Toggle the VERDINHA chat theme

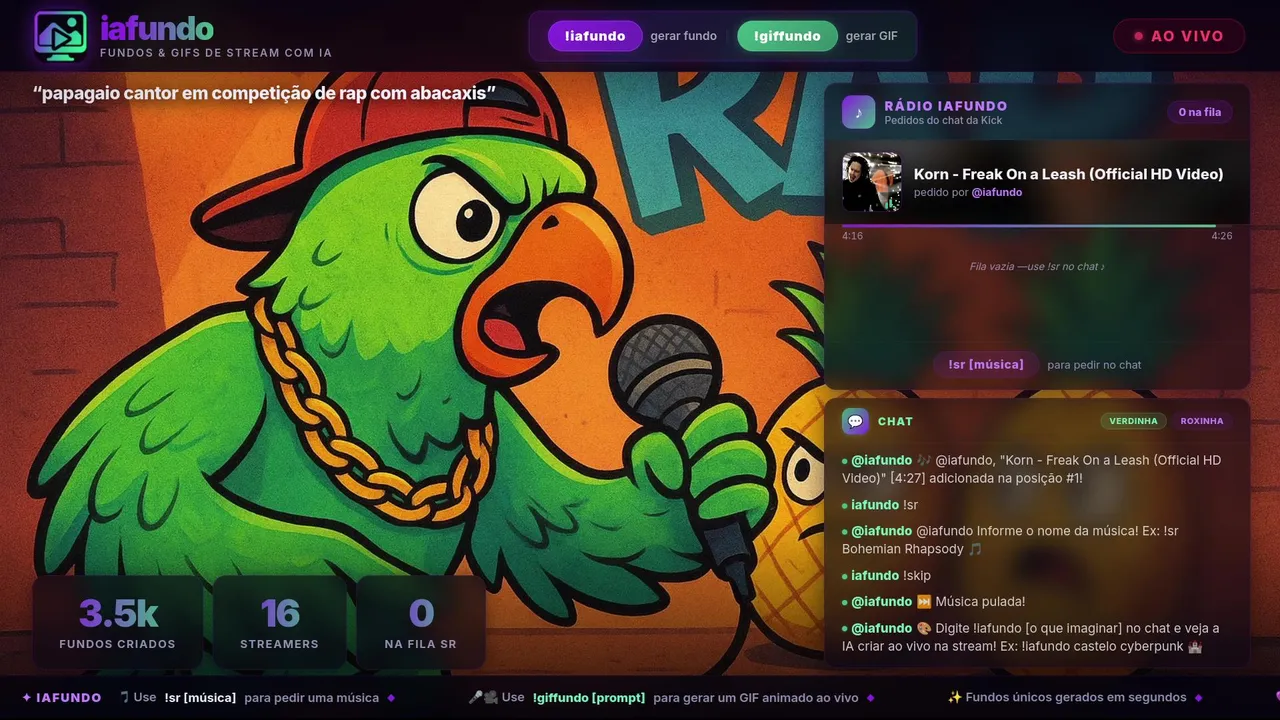pyautogui.click(x=1133, y=421)
